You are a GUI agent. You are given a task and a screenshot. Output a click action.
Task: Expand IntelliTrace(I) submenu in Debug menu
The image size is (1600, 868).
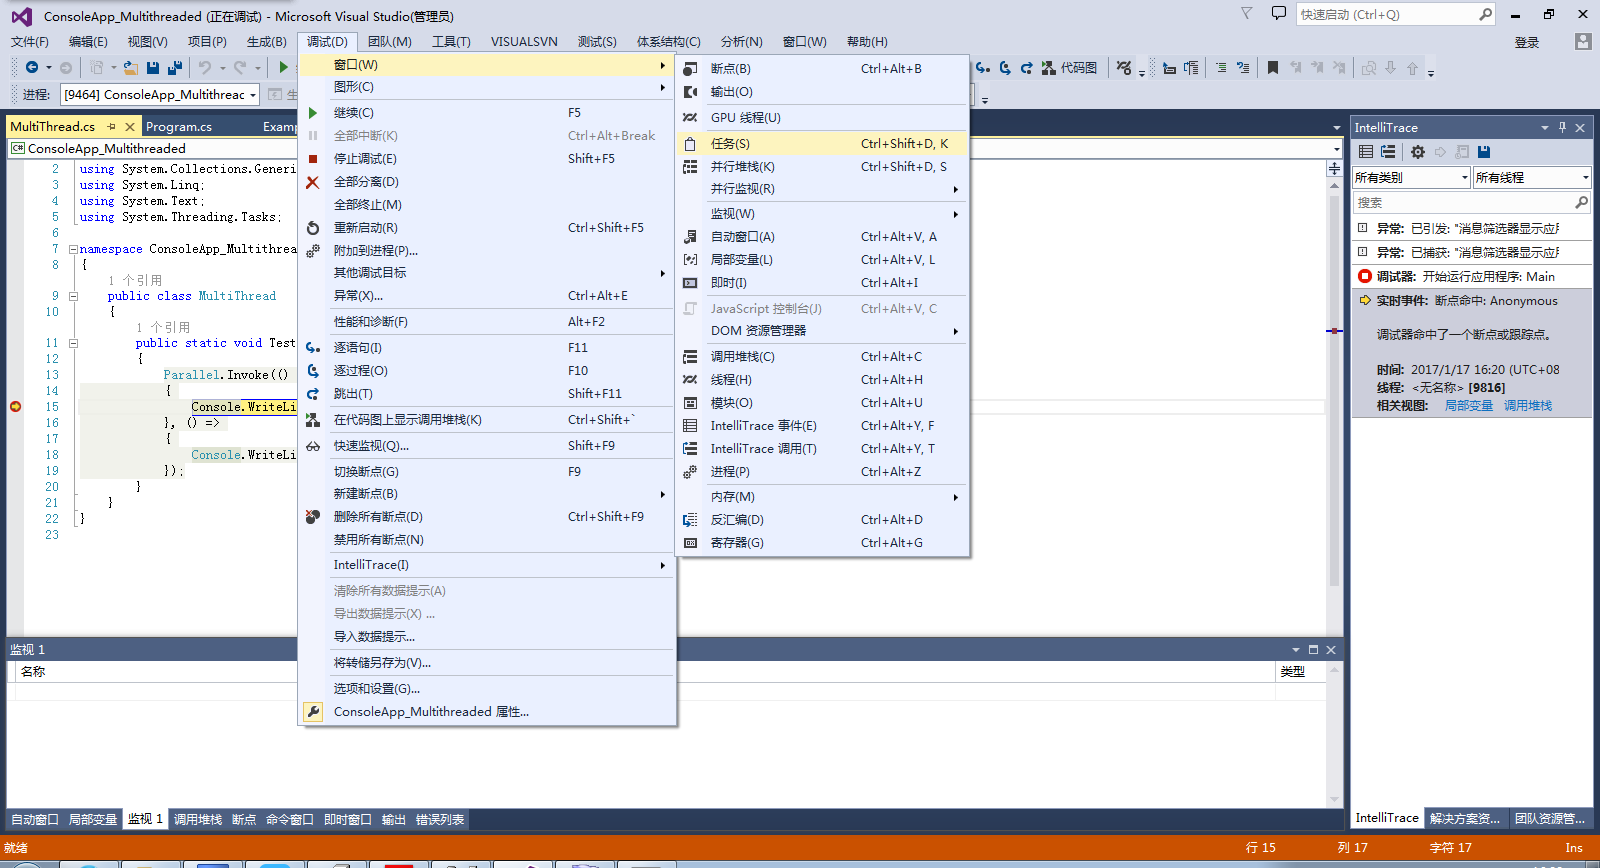487,565
